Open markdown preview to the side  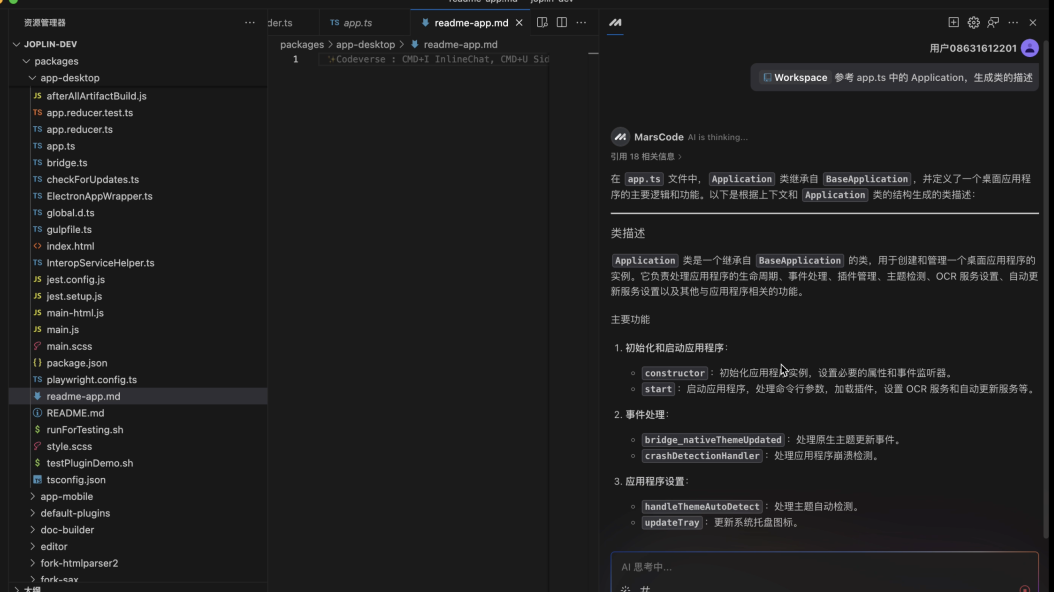coord(542,22)
